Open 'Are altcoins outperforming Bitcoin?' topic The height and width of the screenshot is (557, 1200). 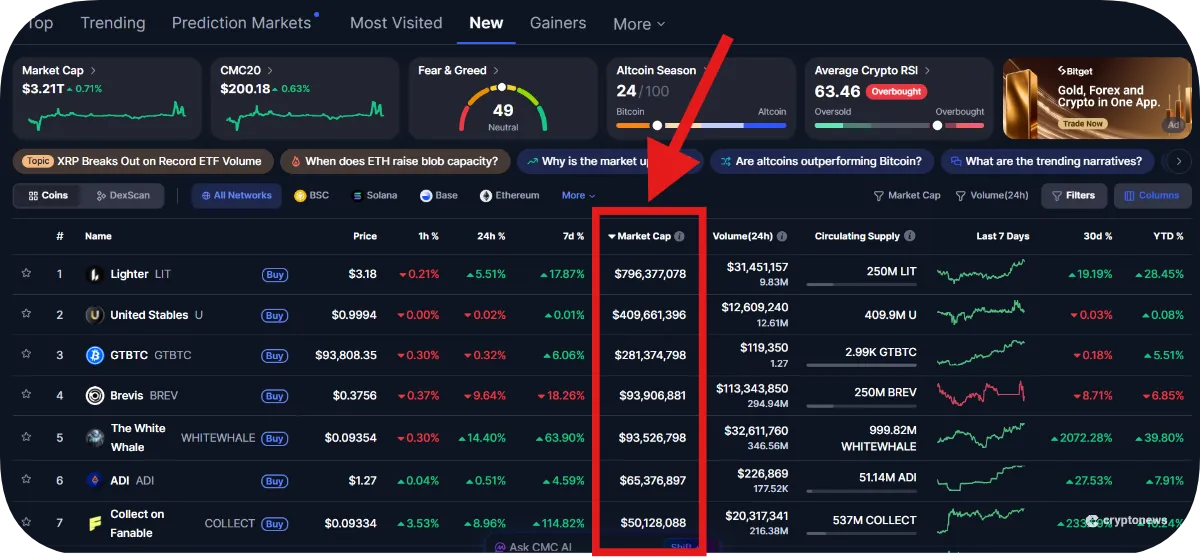[822, 161]
